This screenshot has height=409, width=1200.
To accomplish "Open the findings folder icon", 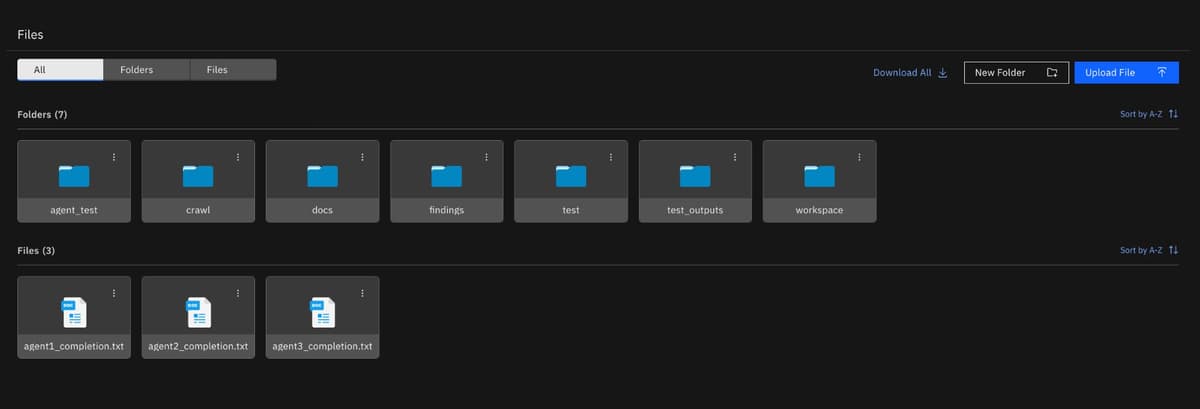I will click(446, 176).
